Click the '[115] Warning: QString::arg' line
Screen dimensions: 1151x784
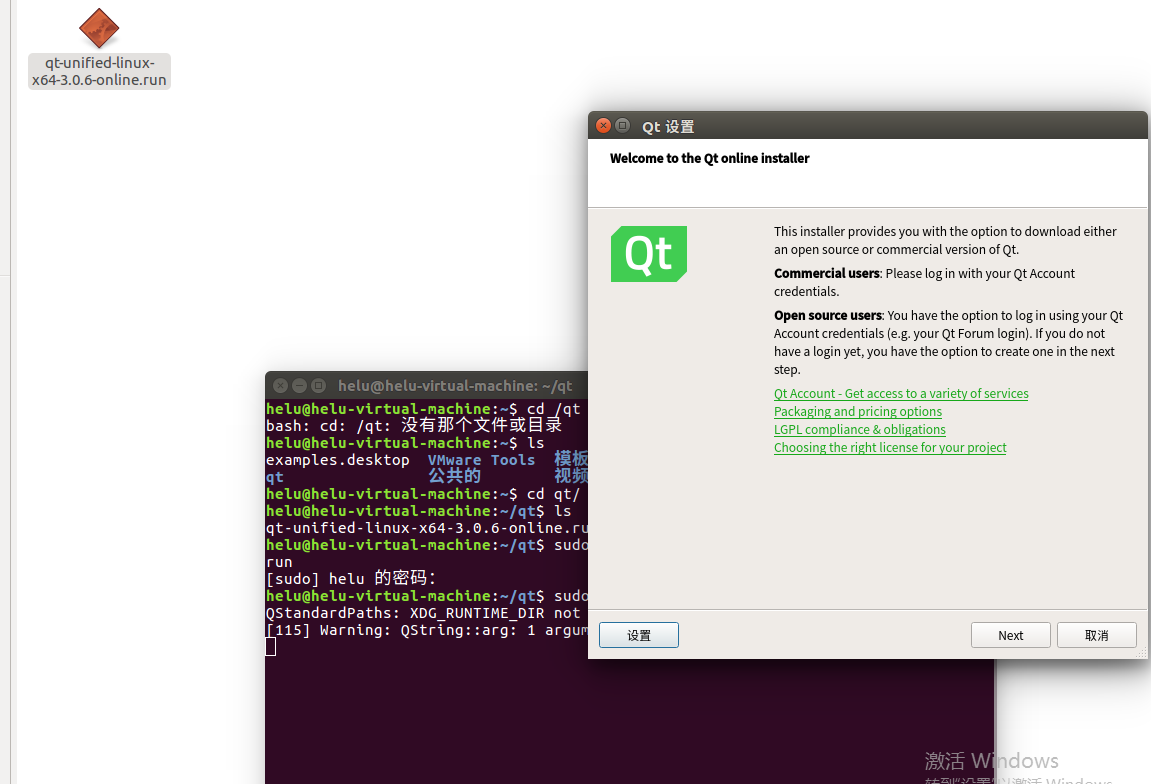(x=426, y=630)
